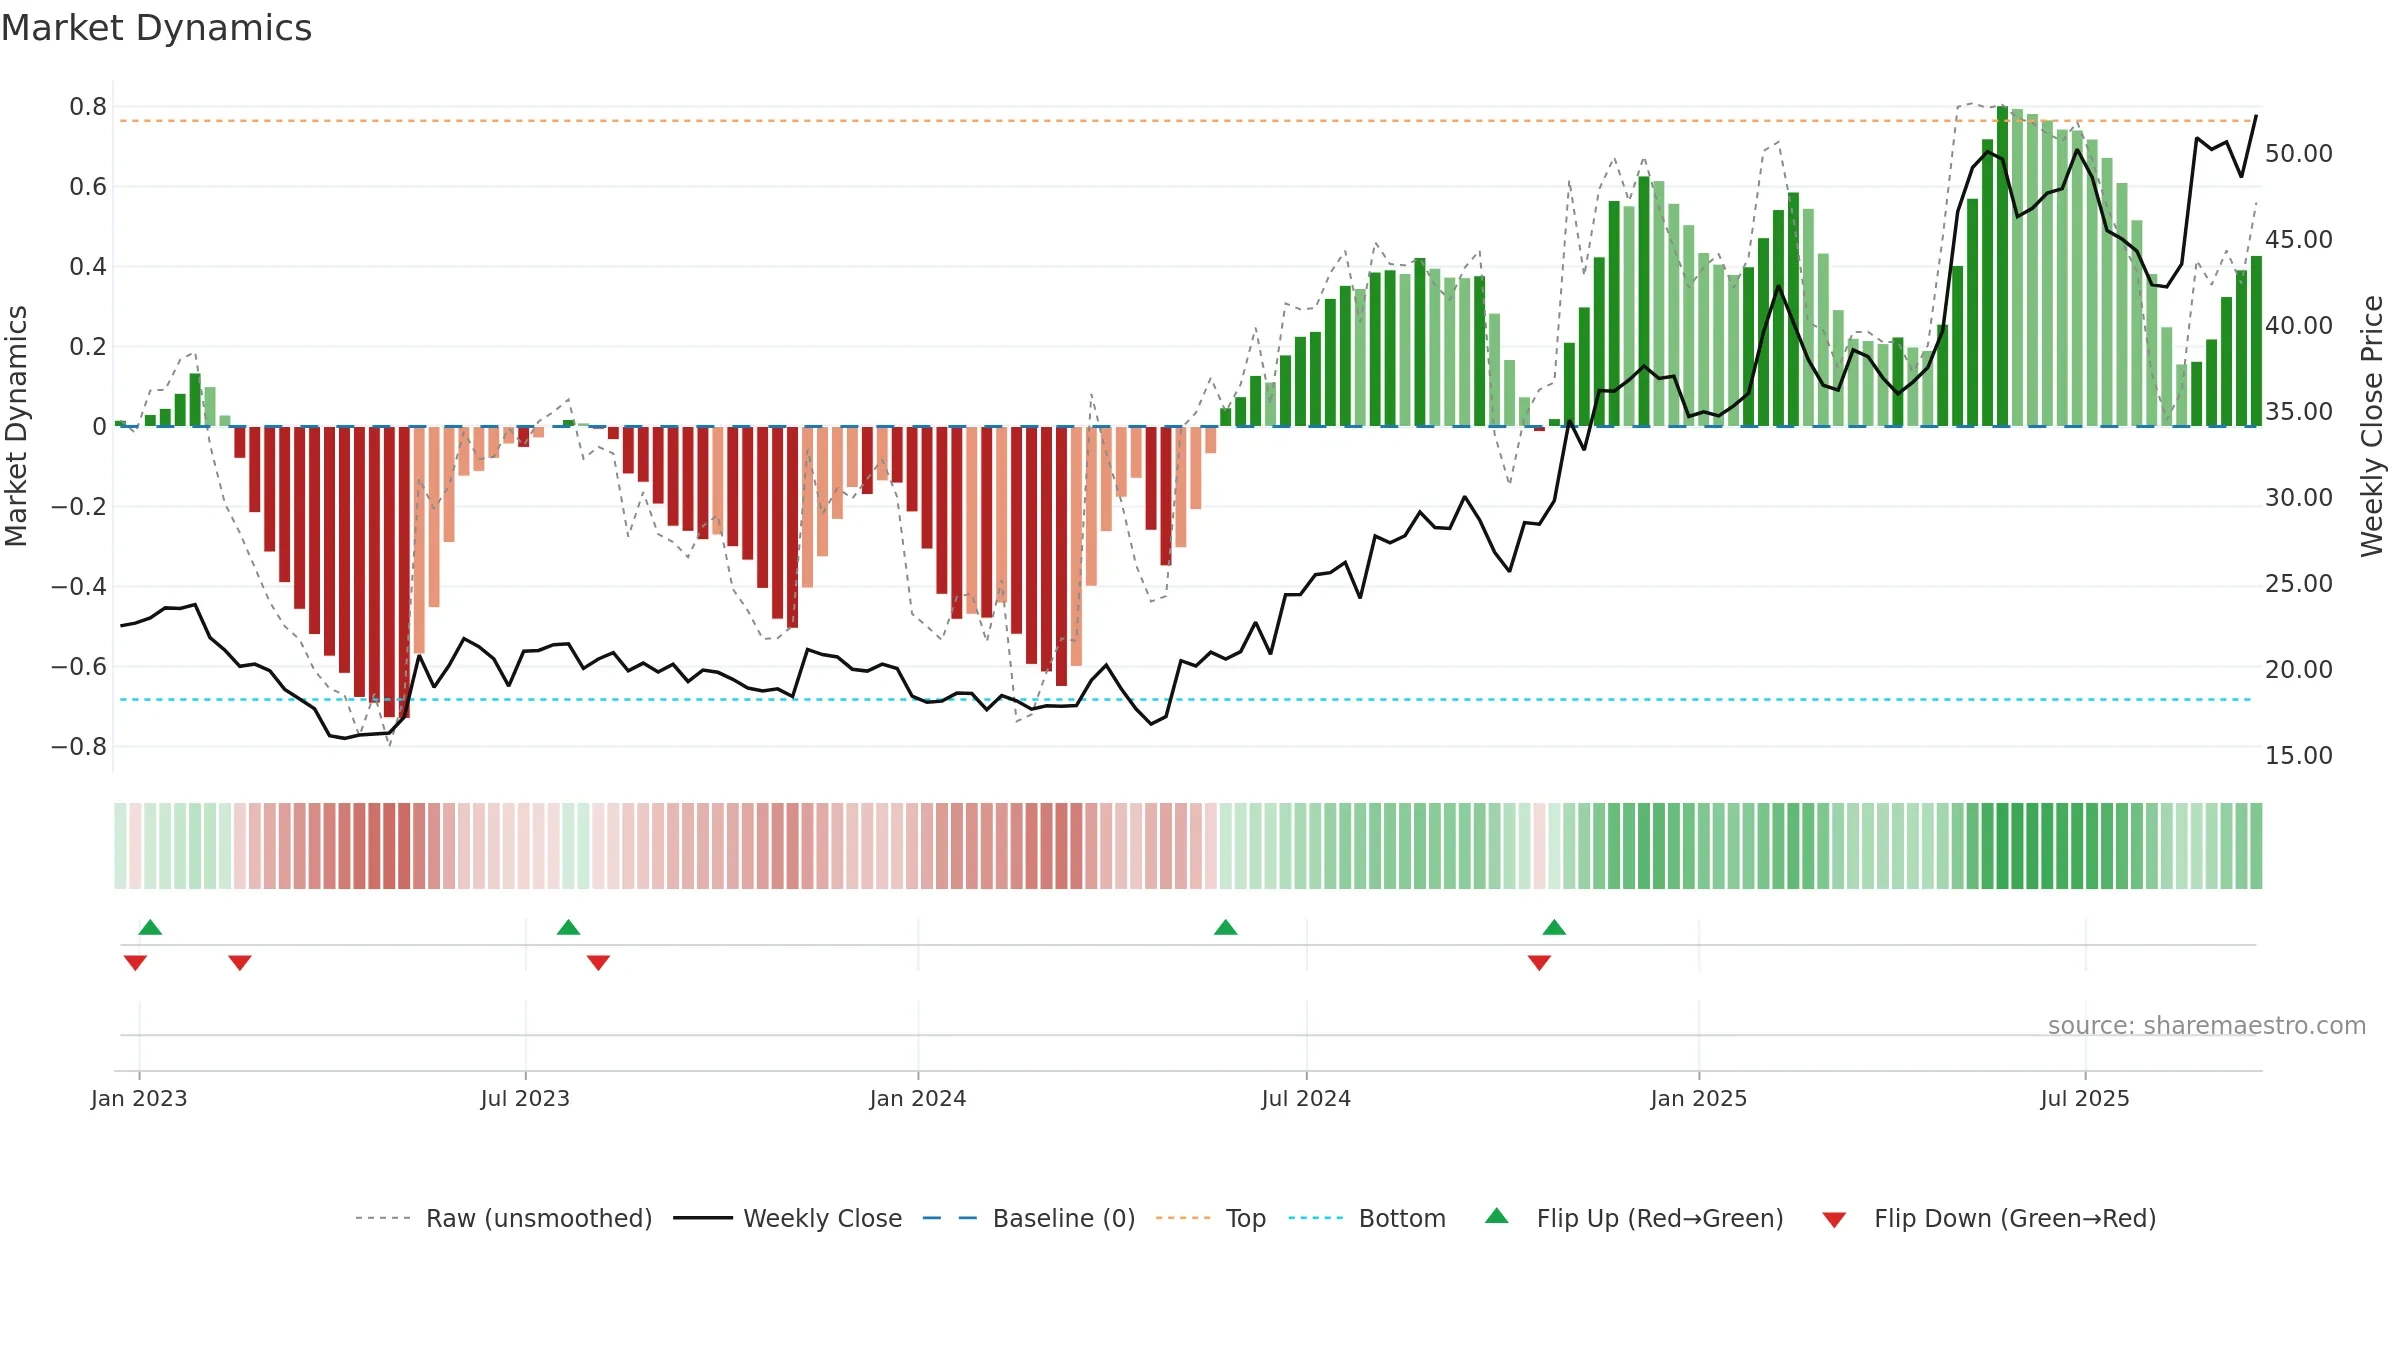Click the red Flip Down marker after Jul 2023

click(598, 963)
